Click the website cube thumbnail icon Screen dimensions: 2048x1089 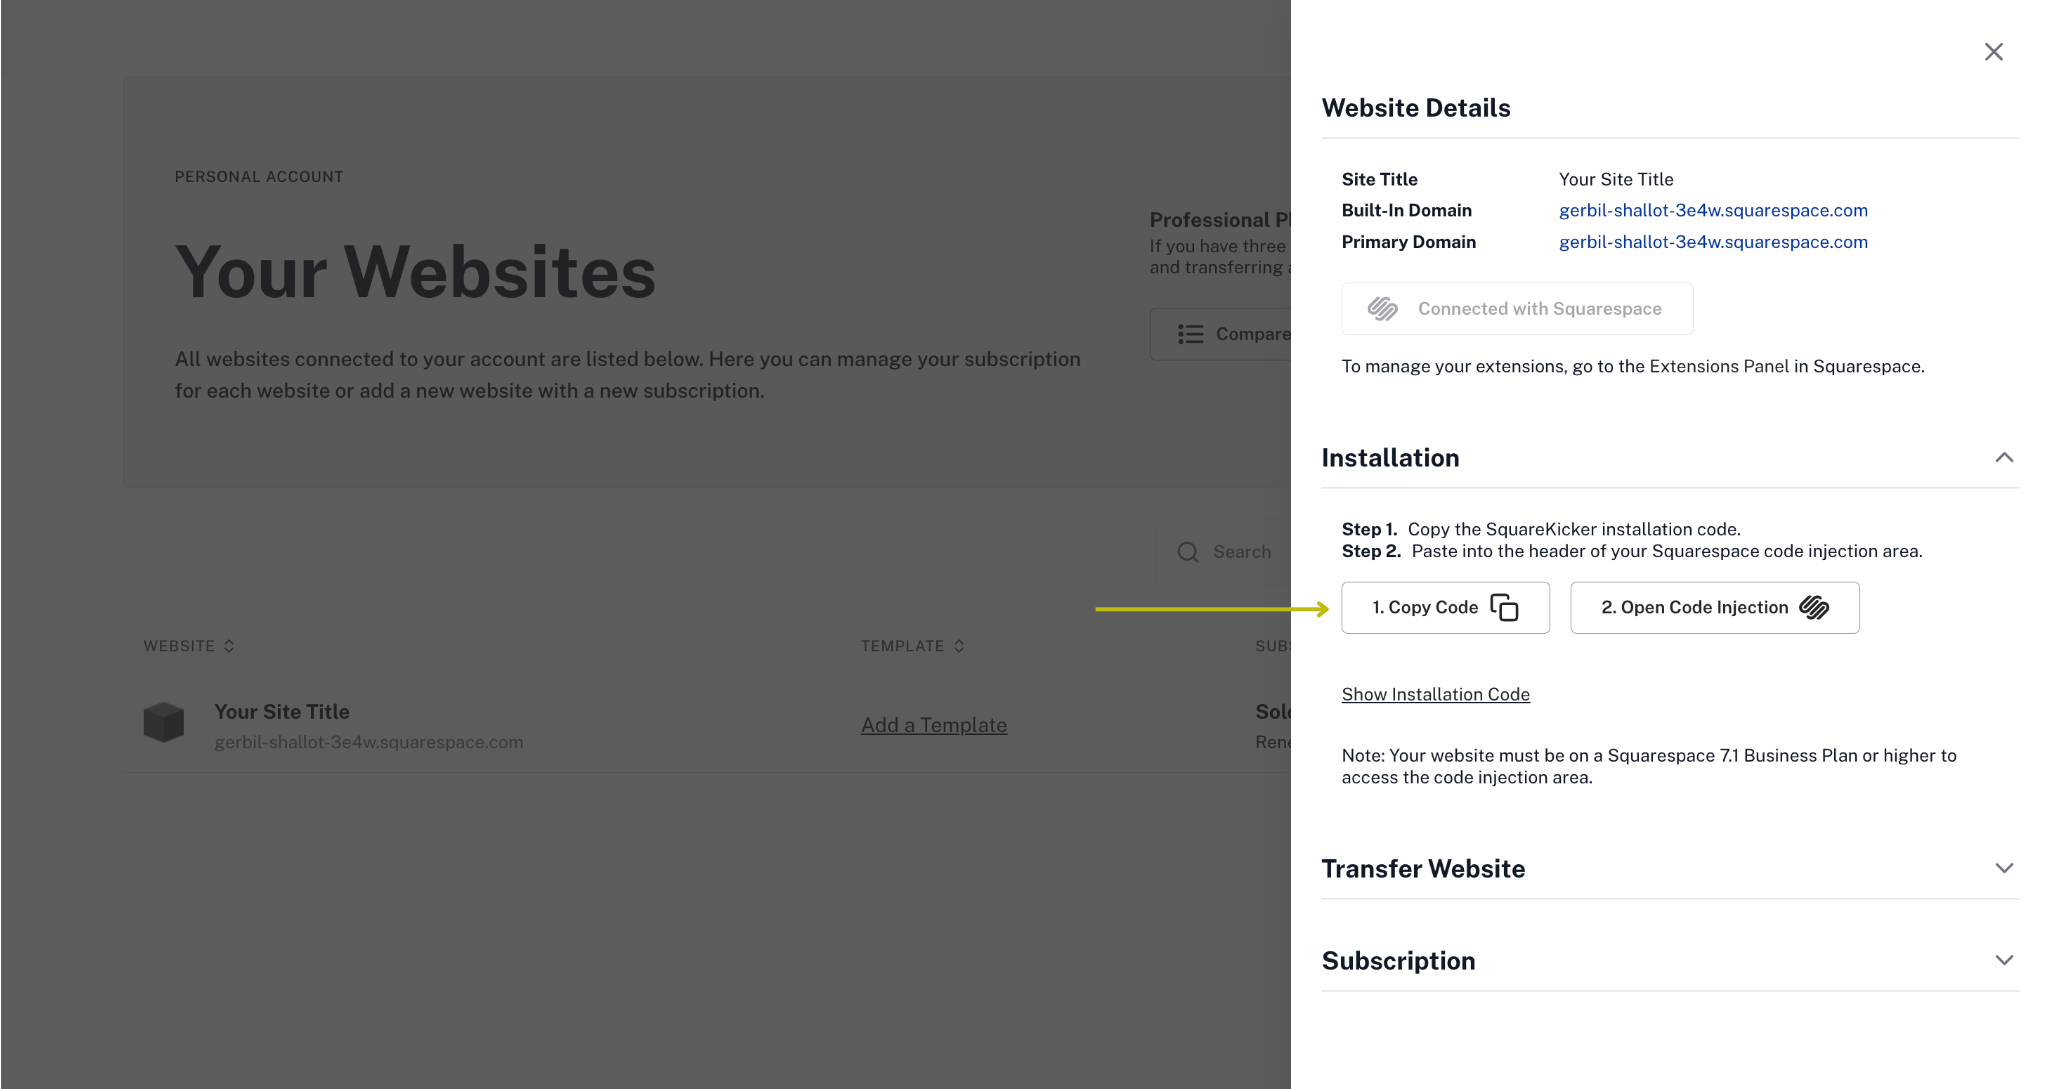[164, 722]
